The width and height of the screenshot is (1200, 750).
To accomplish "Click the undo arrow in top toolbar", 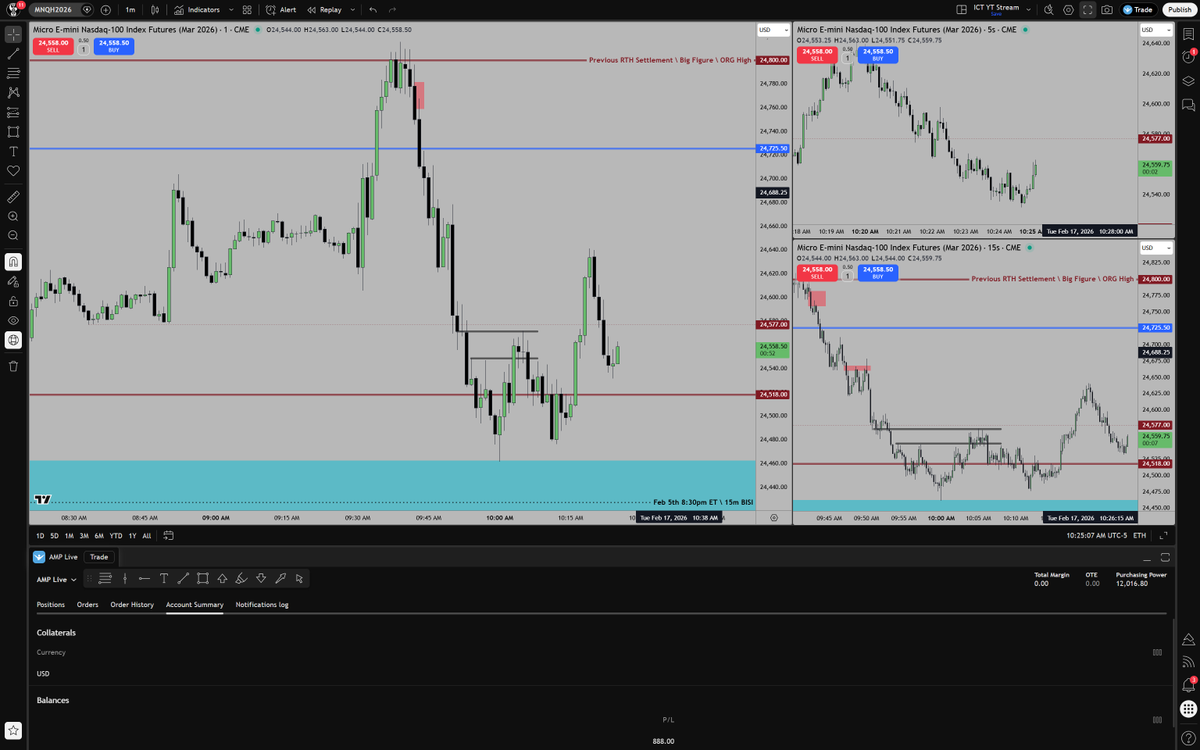I will coord(373,9).
